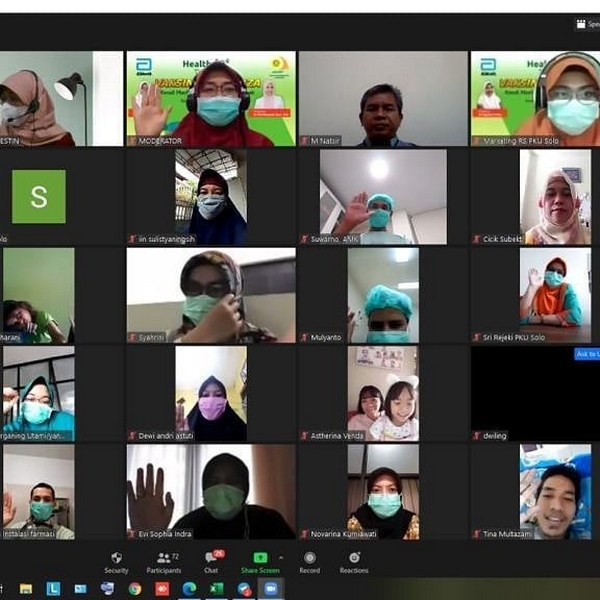Open the Security options in Zoom toolbar
Viewport: 600px width, 600px height.
tap(116, 560)
